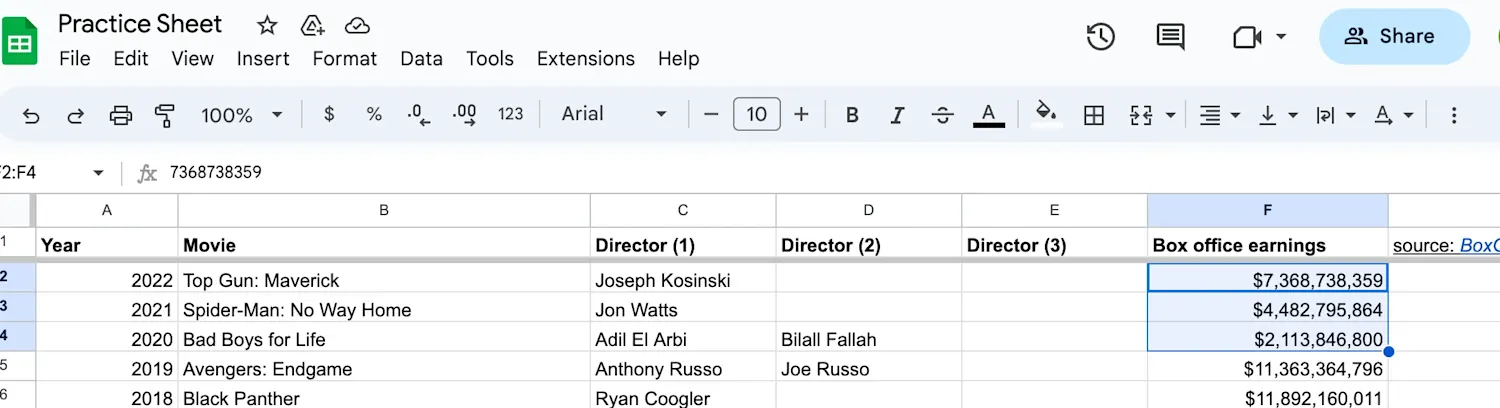
Task: Expand the merge cells dropdown arrow
Action: [x=1171, y=116]
